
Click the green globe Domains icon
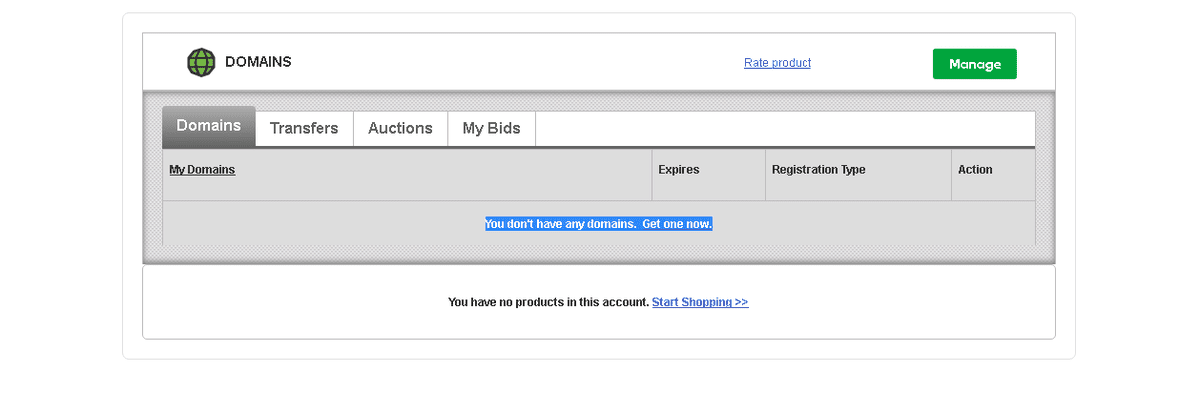tap(201, 62)
